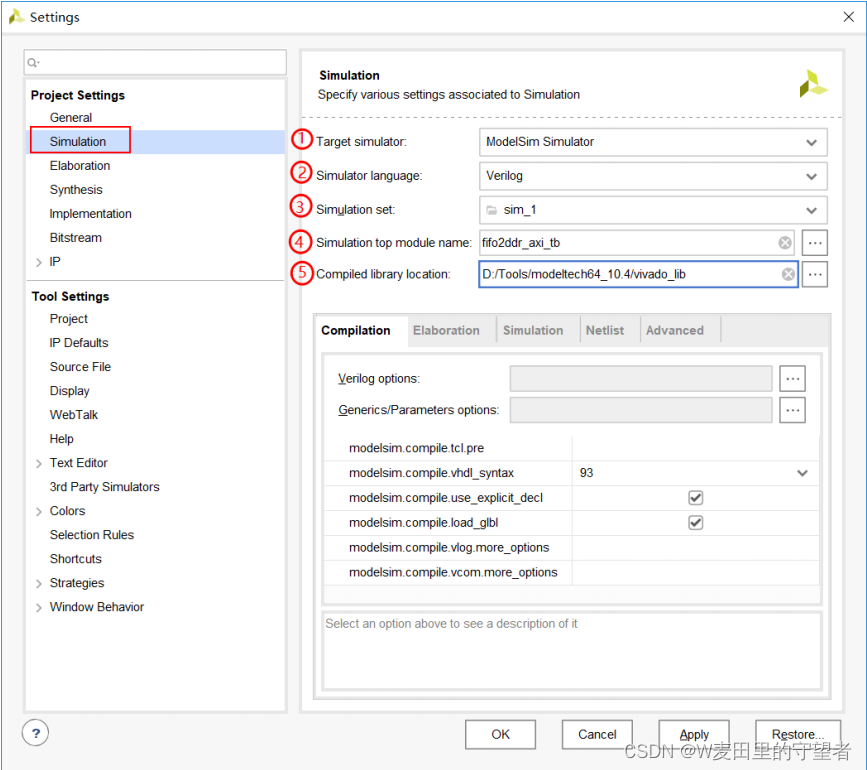Select Simulation under Project Settings
Image resolution: width=867 pixels, height=770 pixels.
click(x=78, y=142)
